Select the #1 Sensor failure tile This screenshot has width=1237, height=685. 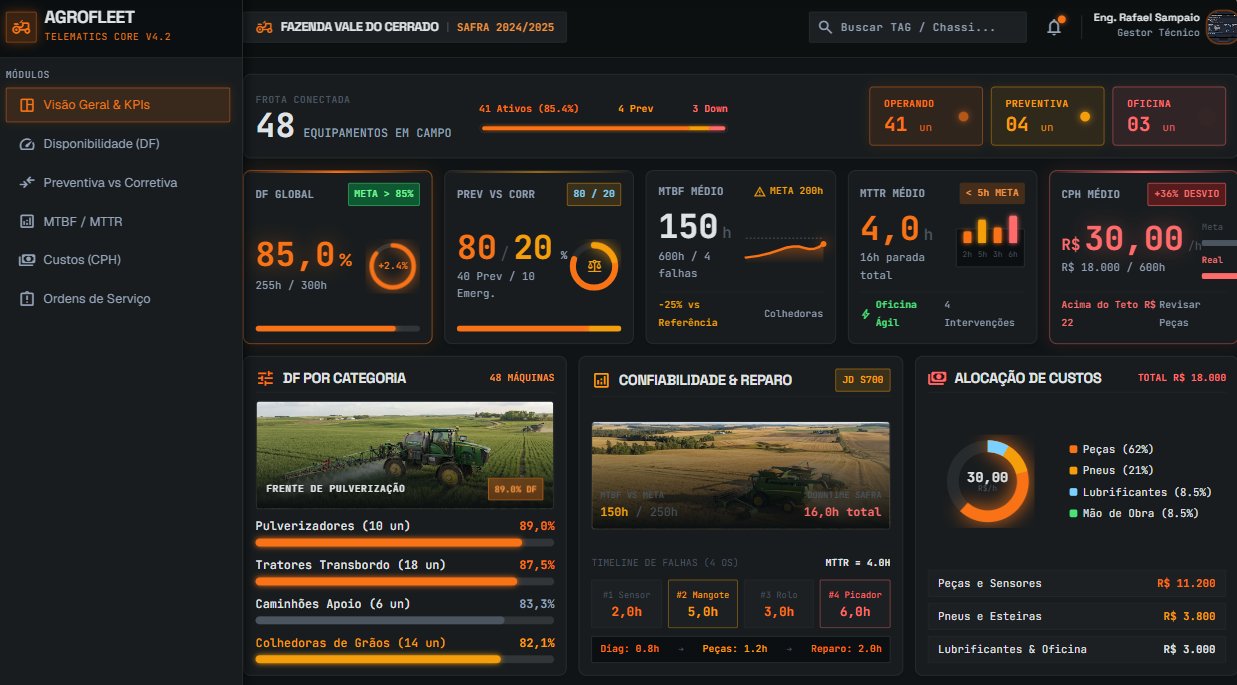[x=627, y=604]
